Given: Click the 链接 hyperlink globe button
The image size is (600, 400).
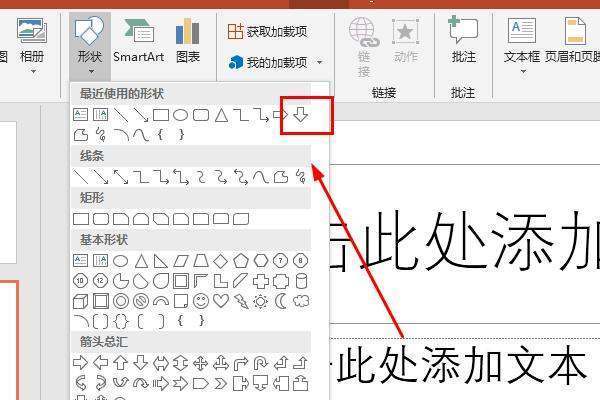Looking at the screenshot, I should pyautogui.click(x=364, y=47).
